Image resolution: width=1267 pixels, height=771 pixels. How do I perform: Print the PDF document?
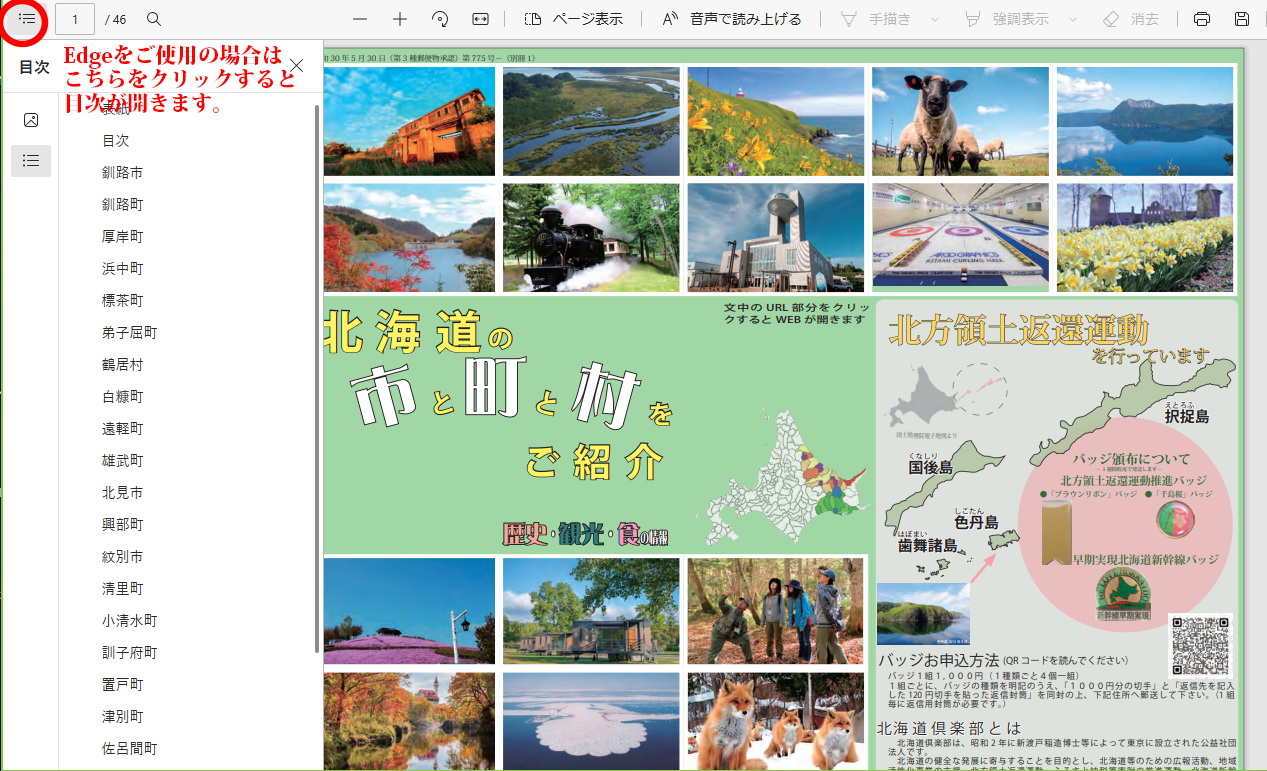1202,19
